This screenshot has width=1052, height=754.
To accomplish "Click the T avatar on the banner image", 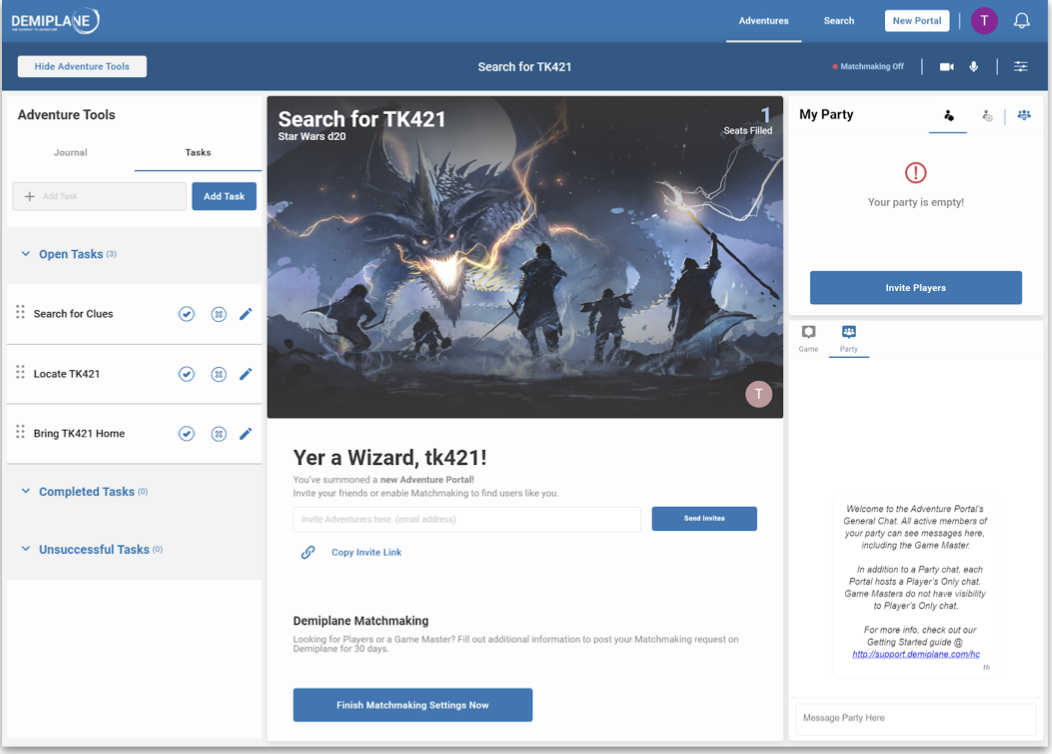I will coord(759,394).
